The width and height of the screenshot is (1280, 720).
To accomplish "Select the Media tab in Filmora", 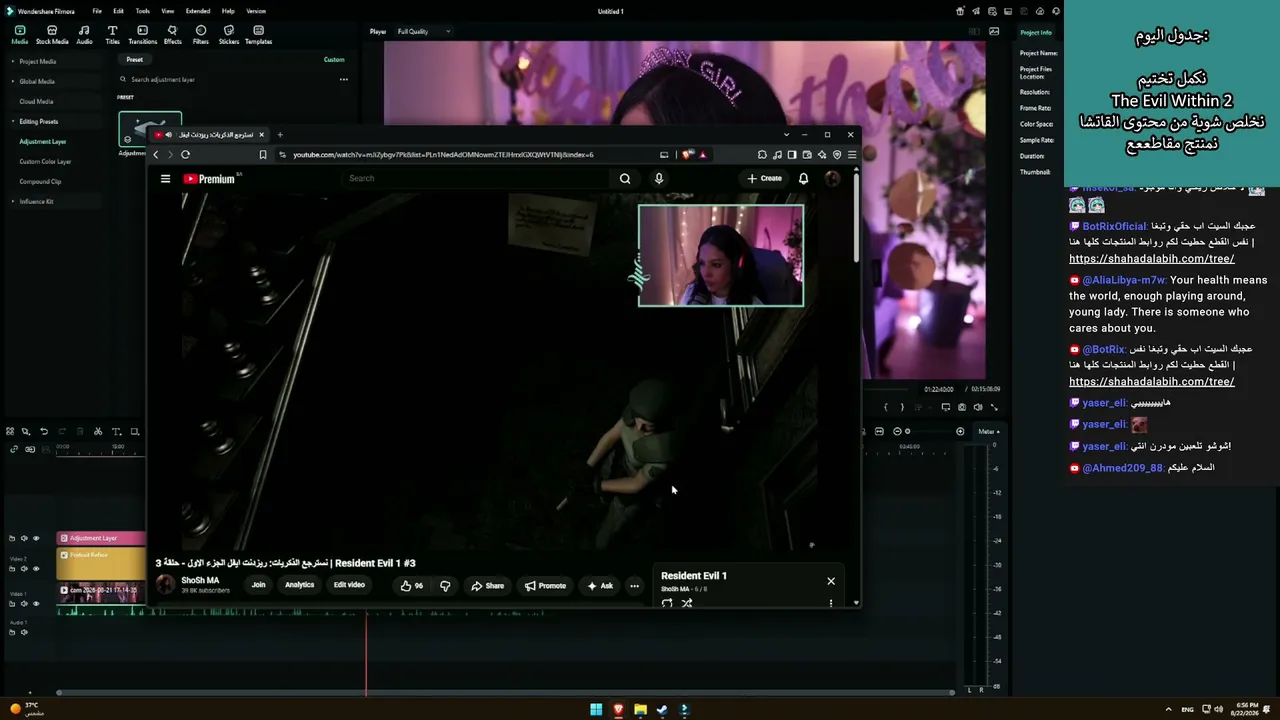I will [x=20, y=35].
